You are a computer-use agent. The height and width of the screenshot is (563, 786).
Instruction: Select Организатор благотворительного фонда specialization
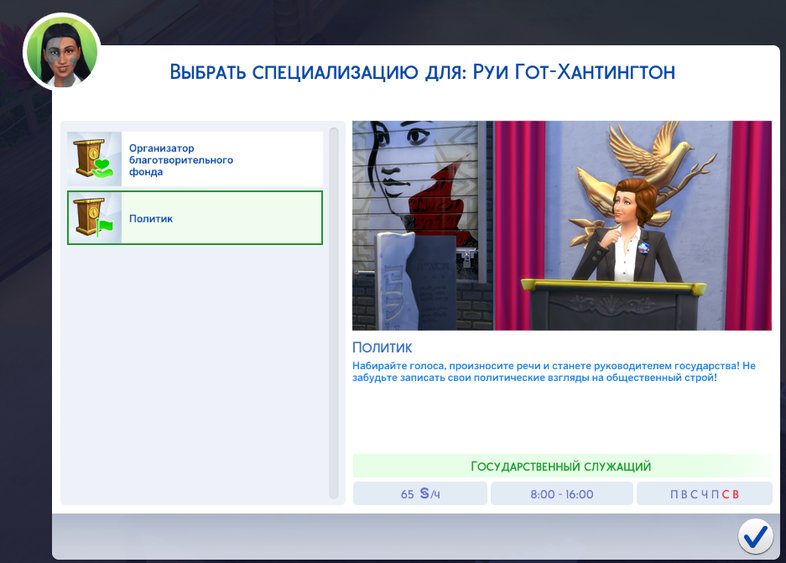pyautogui.click(x=195, y=159)
